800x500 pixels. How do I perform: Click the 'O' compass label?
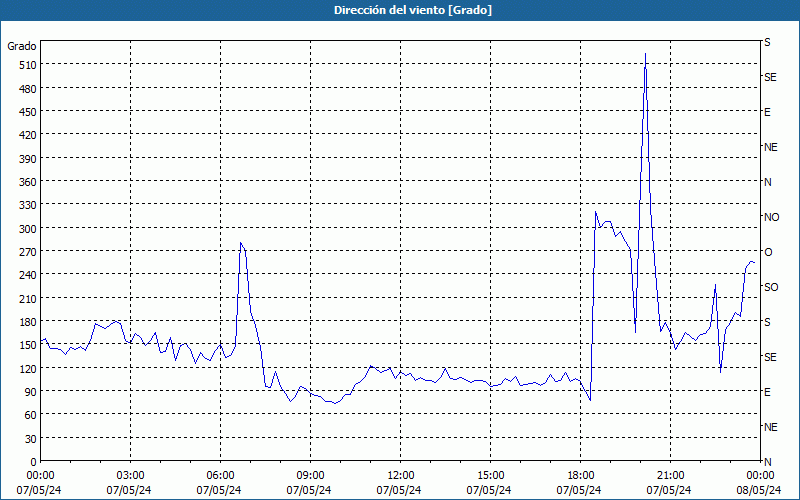tap(768, 252)
